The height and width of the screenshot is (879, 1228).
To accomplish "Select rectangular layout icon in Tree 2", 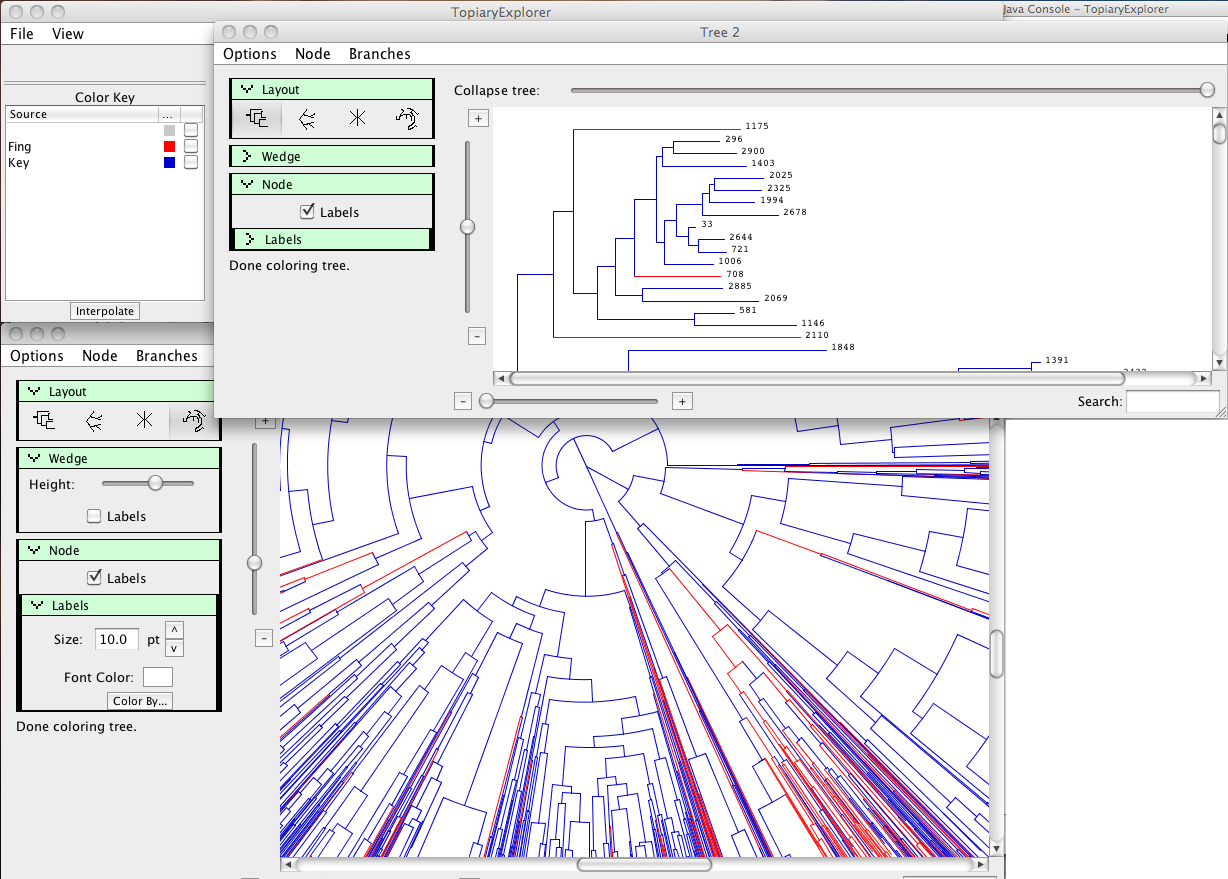I will (257, 118).
